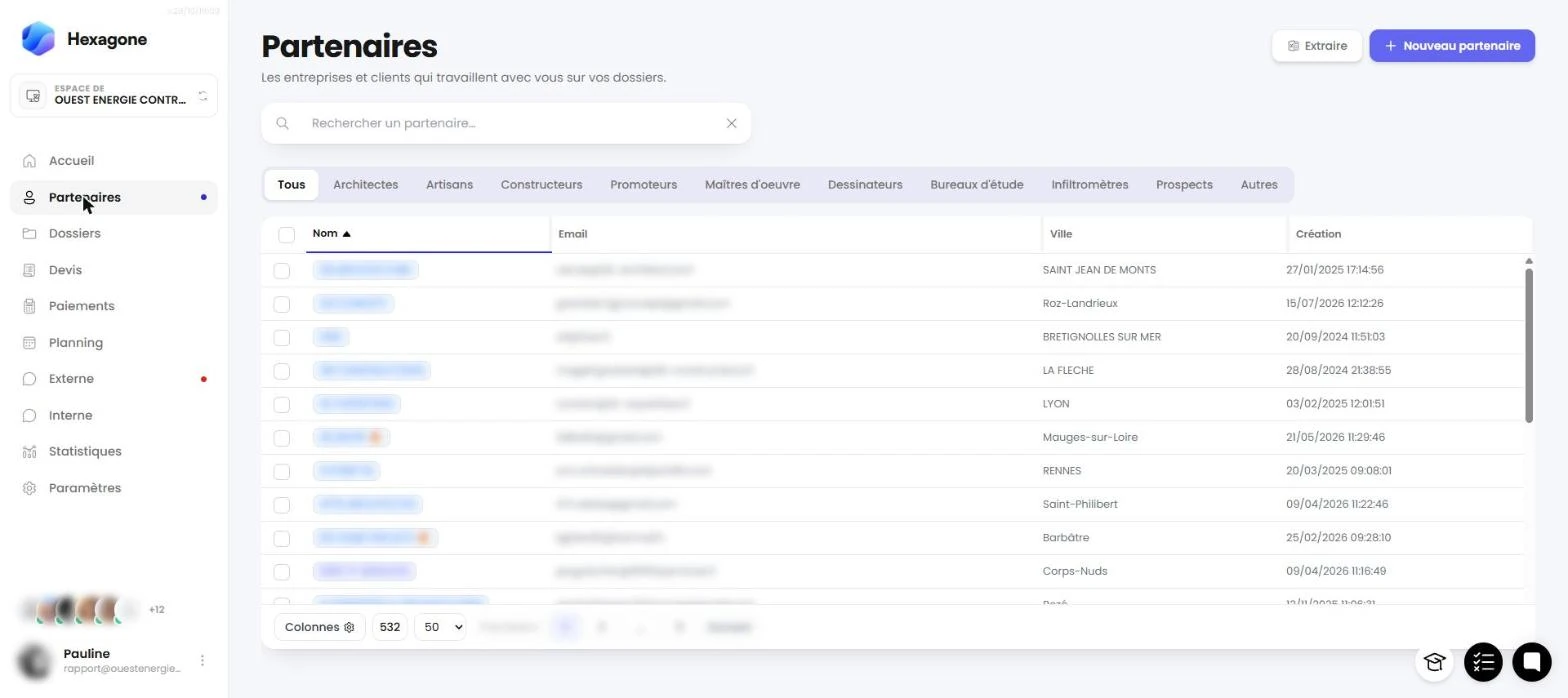1568x698 pixels.
Task: Check the BRETIGNOLLES SUR MER row checkbox
Action: [281, 337]
